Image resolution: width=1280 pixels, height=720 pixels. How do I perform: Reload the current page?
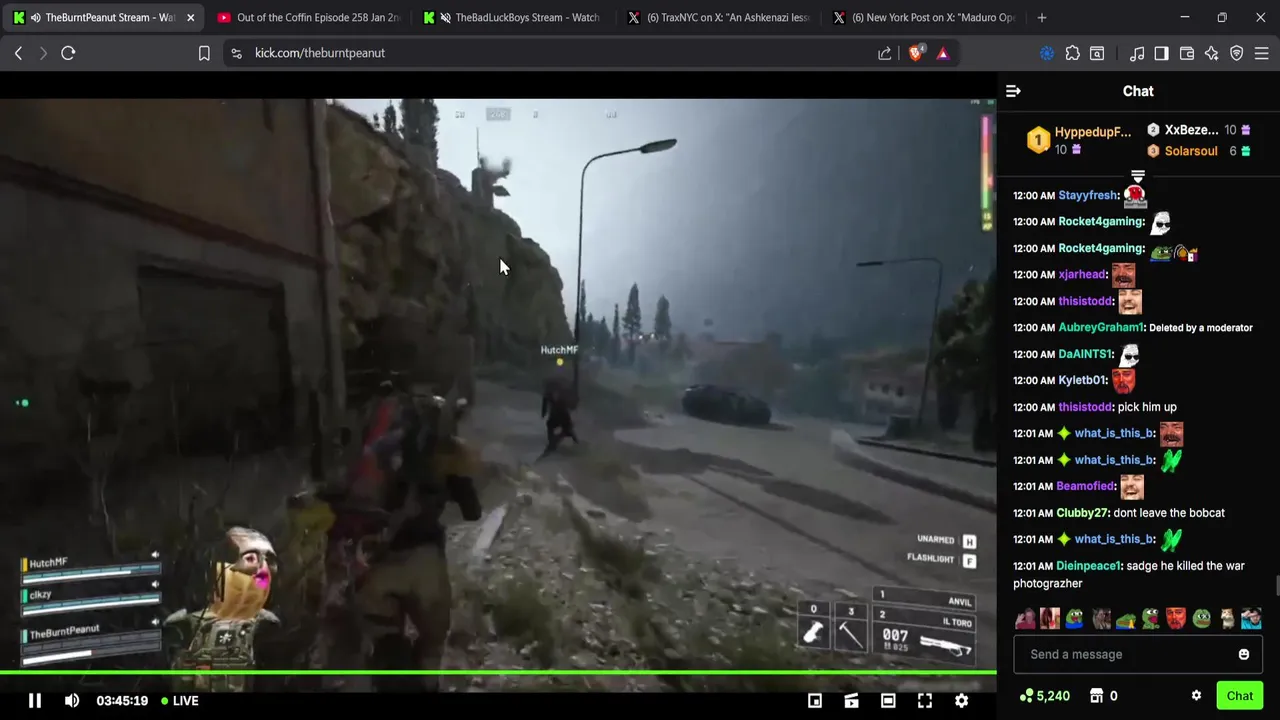tap(68, 53)
